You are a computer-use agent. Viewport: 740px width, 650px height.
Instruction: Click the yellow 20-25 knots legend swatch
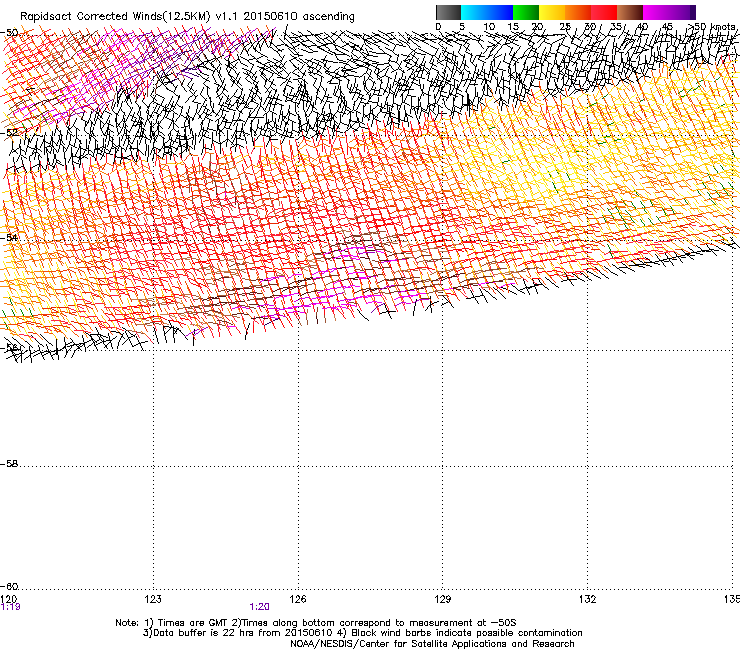pyautogui.click(x=552, y=12)
